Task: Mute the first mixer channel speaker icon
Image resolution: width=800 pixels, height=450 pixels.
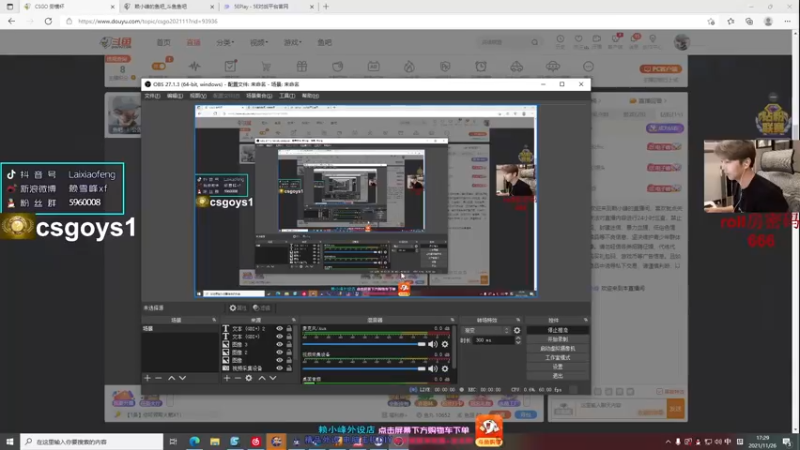Action: pos(433,344)
